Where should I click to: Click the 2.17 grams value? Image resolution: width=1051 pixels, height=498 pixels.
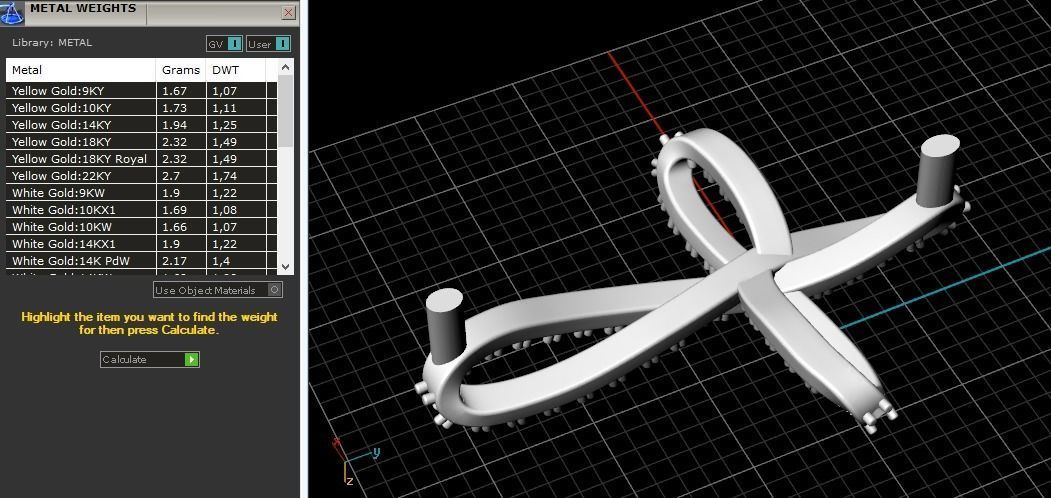tap(174, 261)
